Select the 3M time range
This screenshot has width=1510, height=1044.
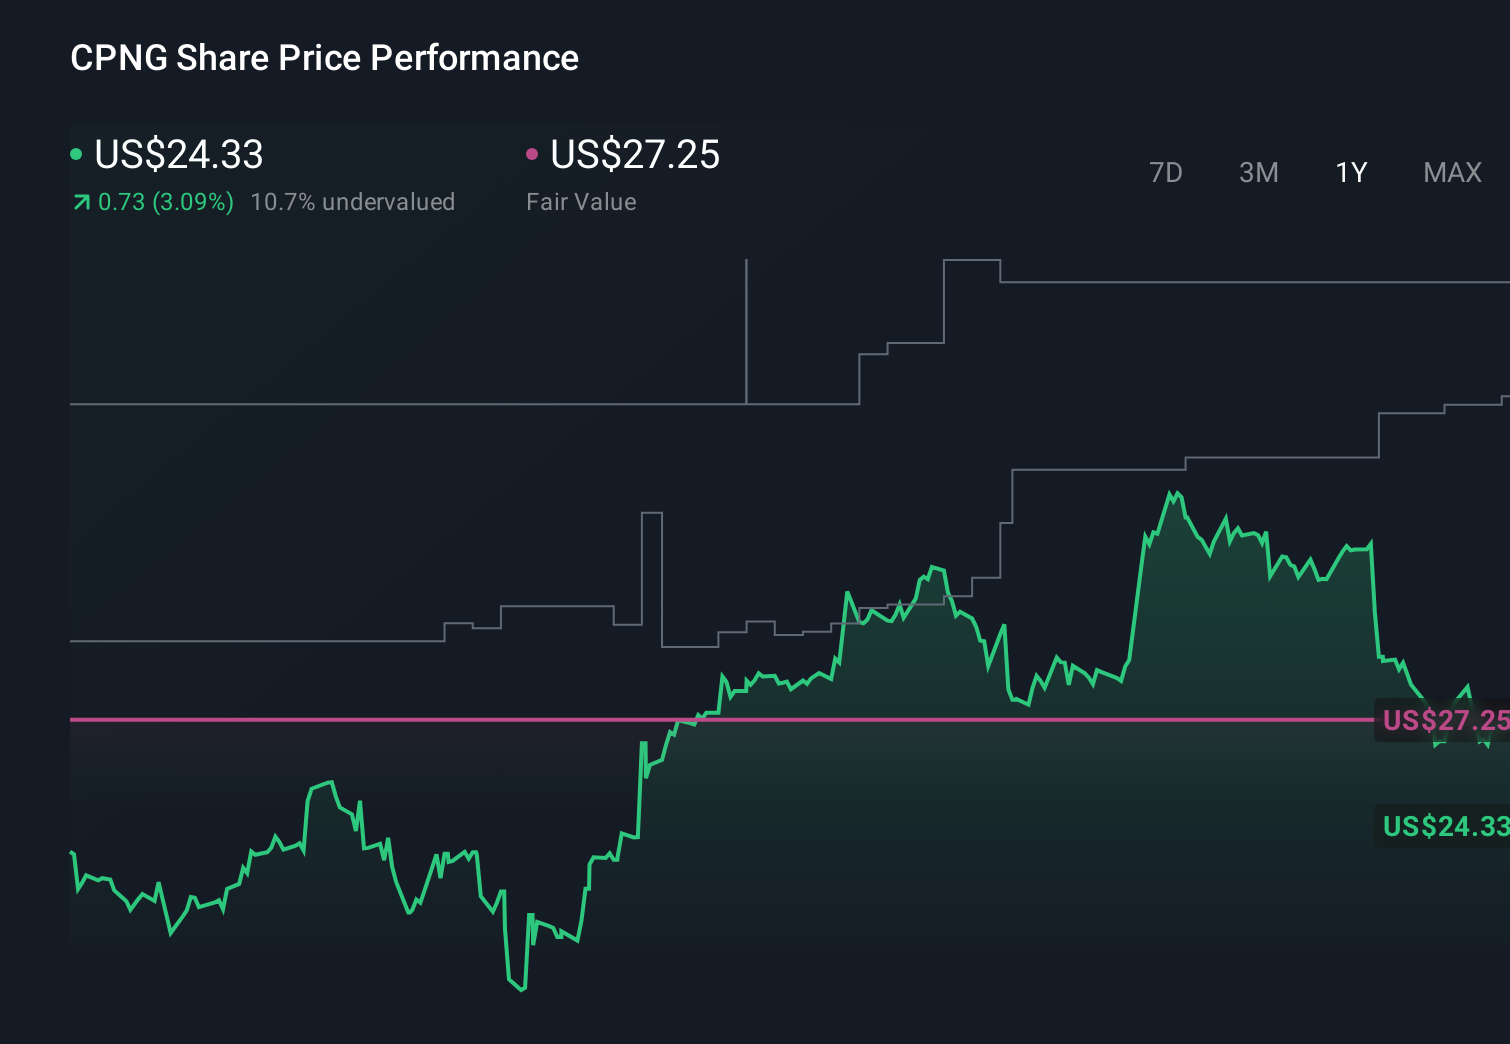coord(1258,172)
